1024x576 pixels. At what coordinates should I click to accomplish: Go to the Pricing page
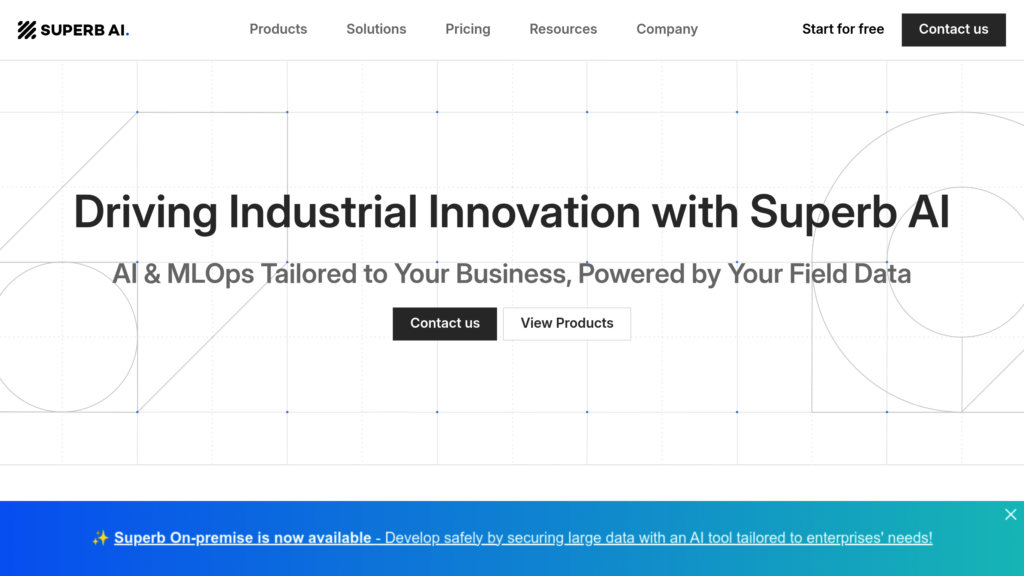[468, 29]
